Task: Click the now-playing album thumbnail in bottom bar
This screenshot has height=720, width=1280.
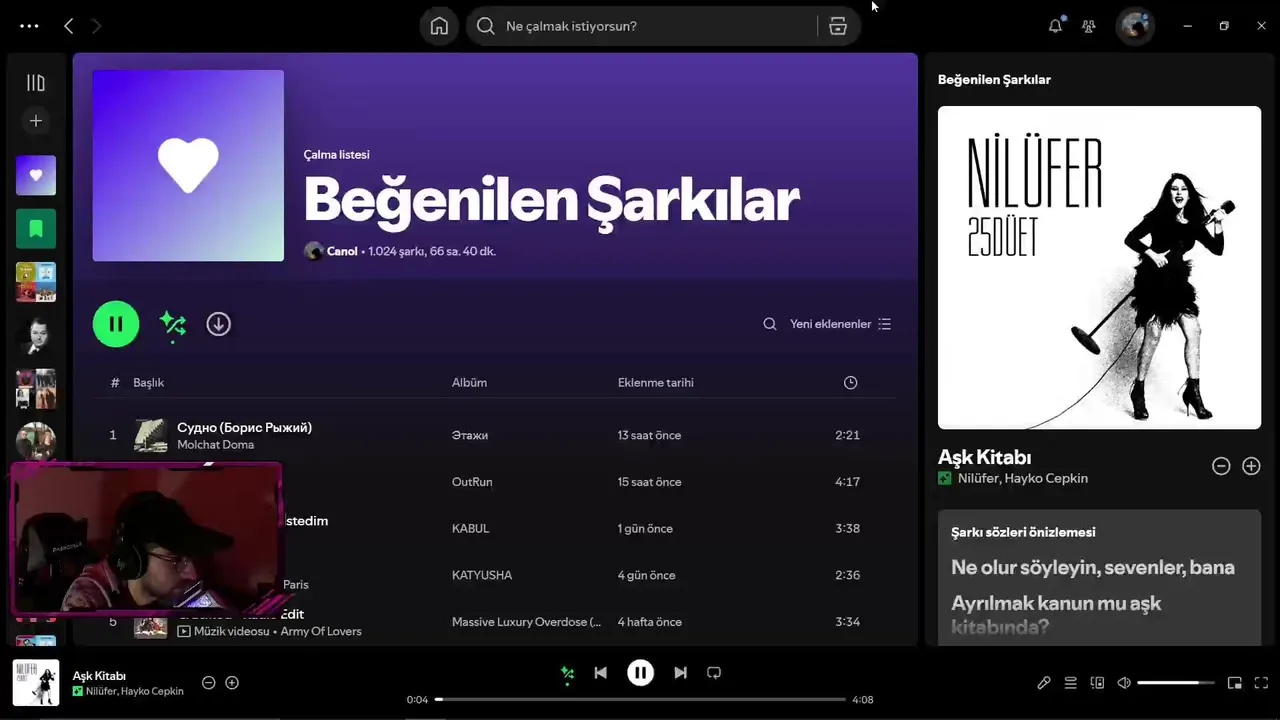Action: click(36, 683)
